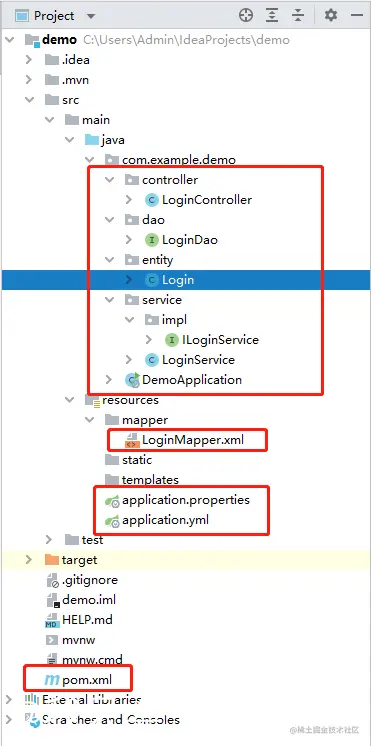Click the Scratches and Consoles icon
Viewport: 371px width, 746px height.
(32, 720)
